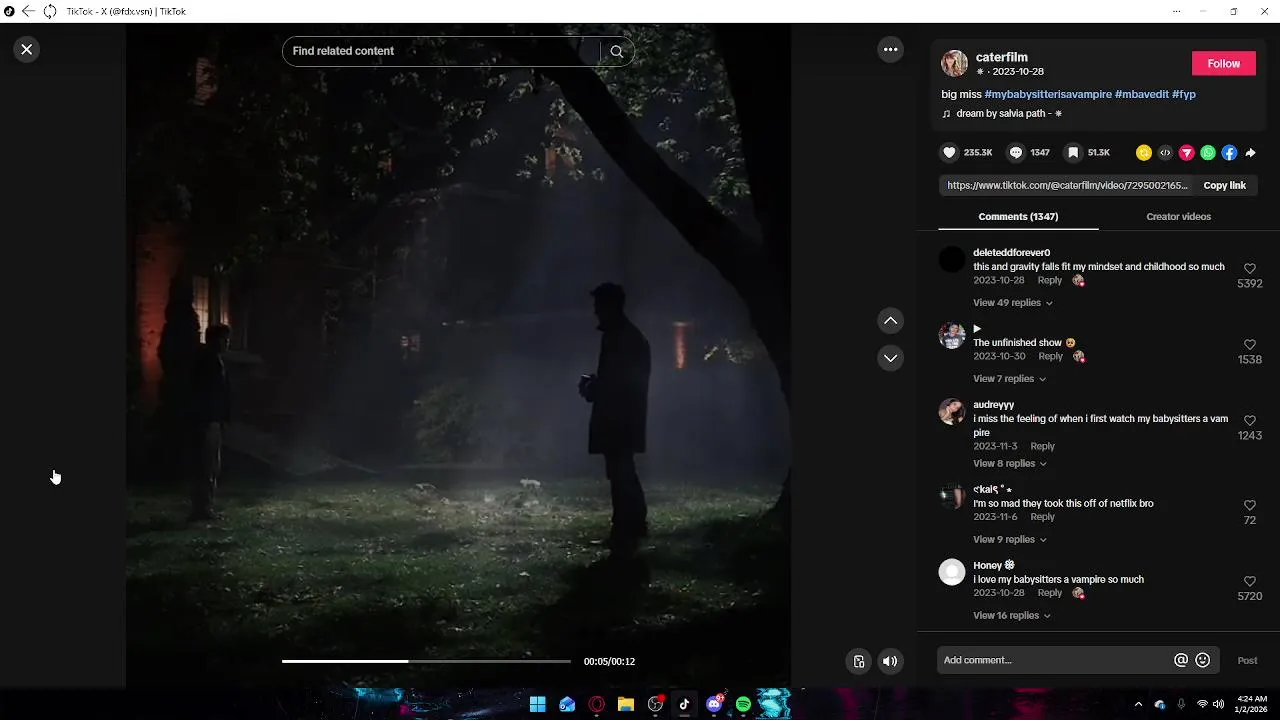Image resolution: width=1280 pixels, height=720 pixels.
Task: Like the deleteddforever0 comment
Action: click(1250, 269)
